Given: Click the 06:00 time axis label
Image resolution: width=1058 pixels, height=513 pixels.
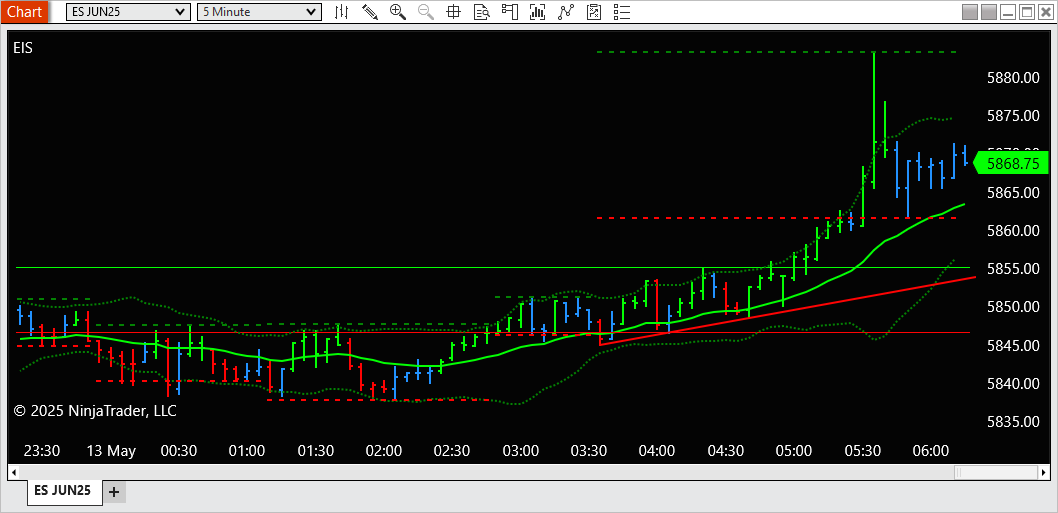Looking at the screenshot, I should 931,451.
